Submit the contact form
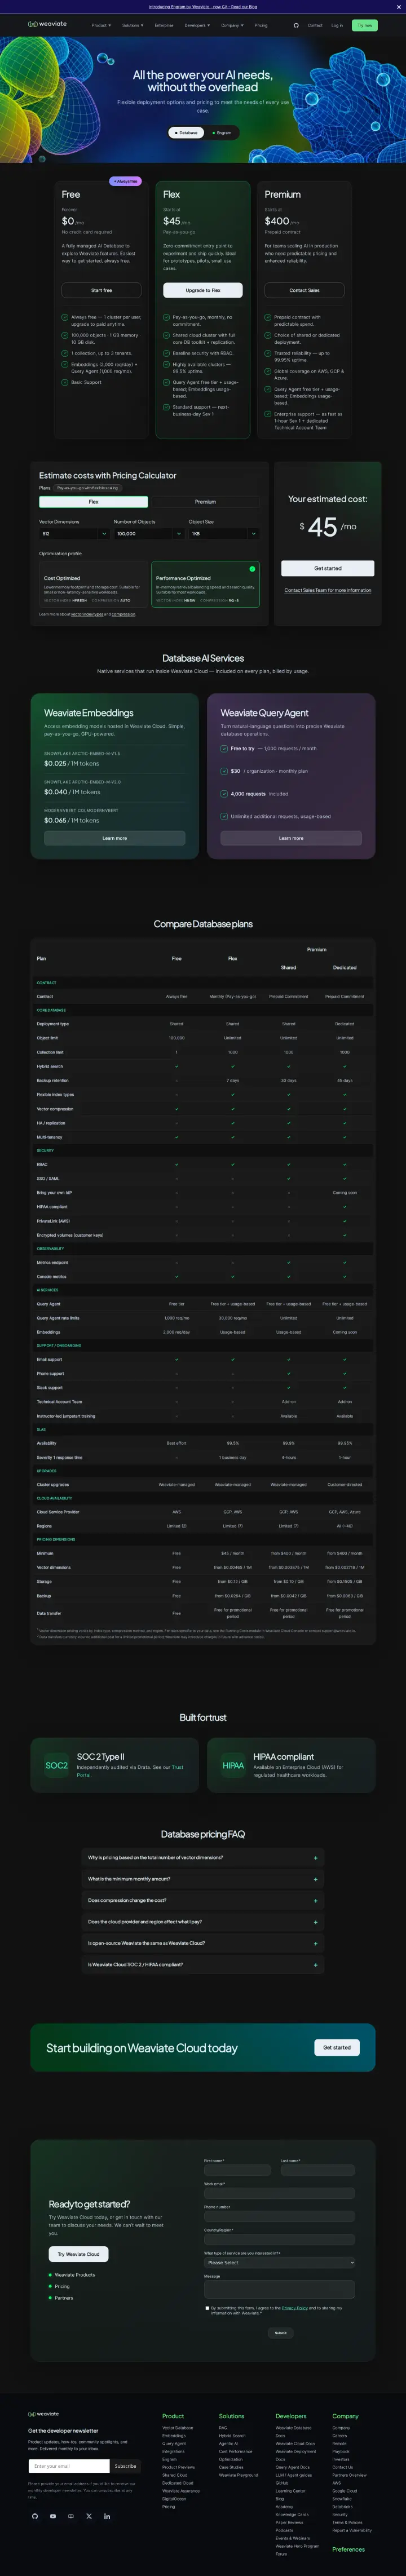This screenshot has width=406, height=2576. 281,2333
